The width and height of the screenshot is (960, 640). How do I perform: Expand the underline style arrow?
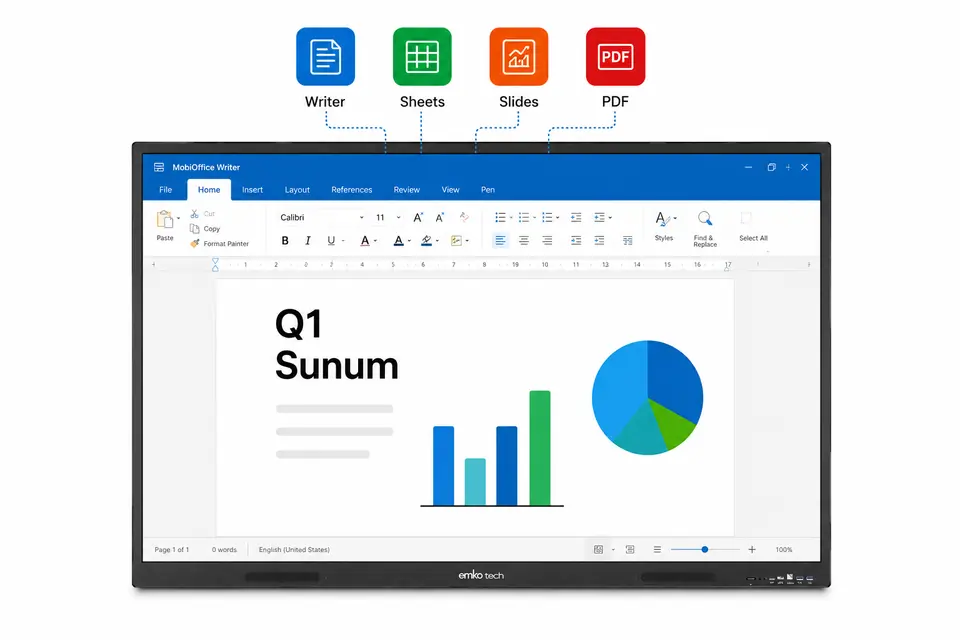click(x=343, y=241)
